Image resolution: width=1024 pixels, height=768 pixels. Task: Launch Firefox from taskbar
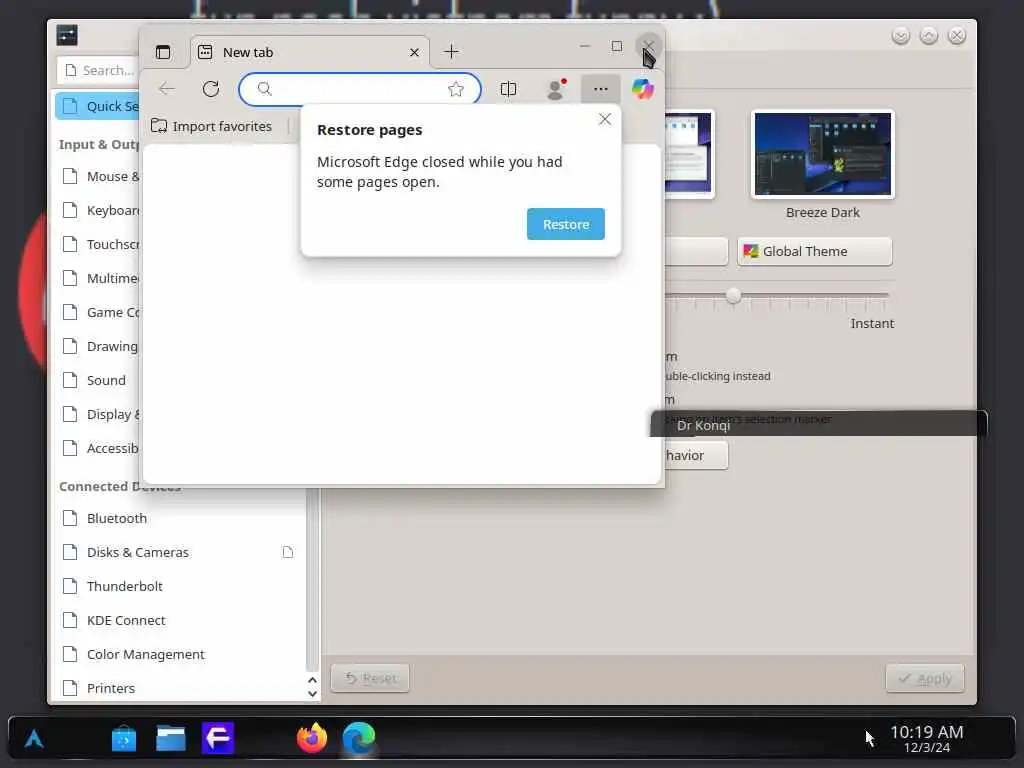[312, 738]
